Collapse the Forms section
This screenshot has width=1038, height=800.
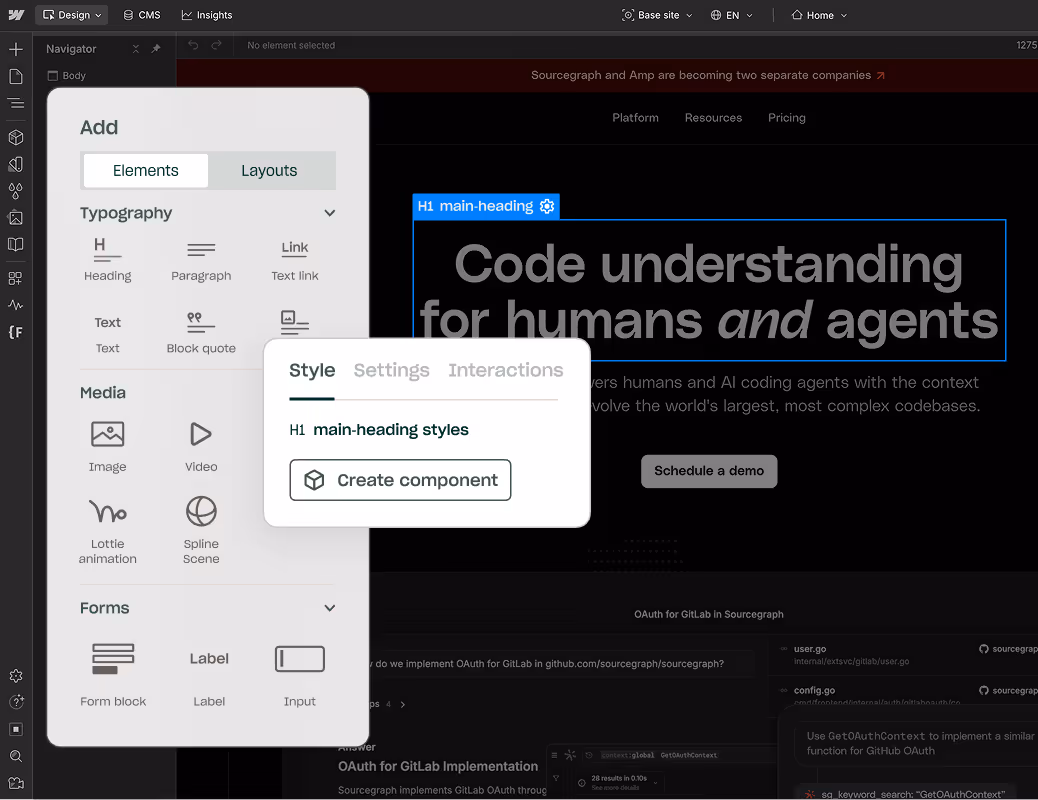click(330, 608)
